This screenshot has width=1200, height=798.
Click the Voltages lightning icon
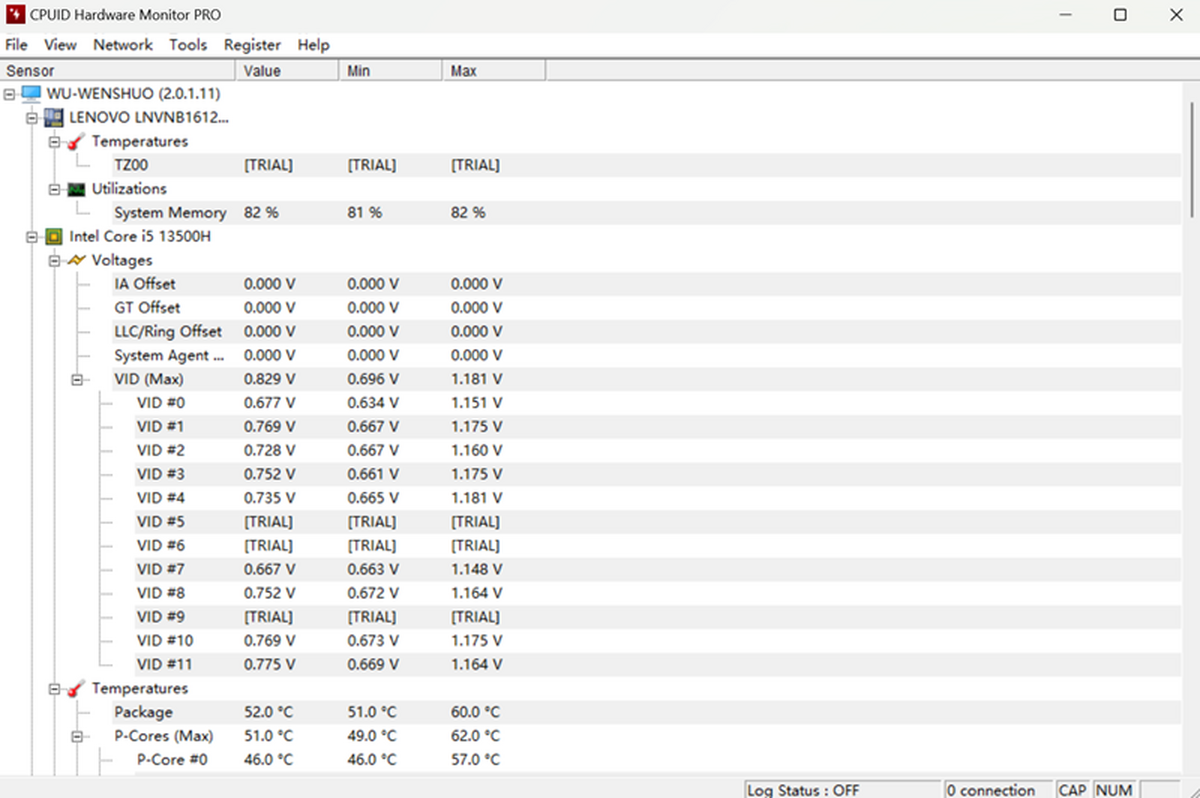[x=76, y=260]
